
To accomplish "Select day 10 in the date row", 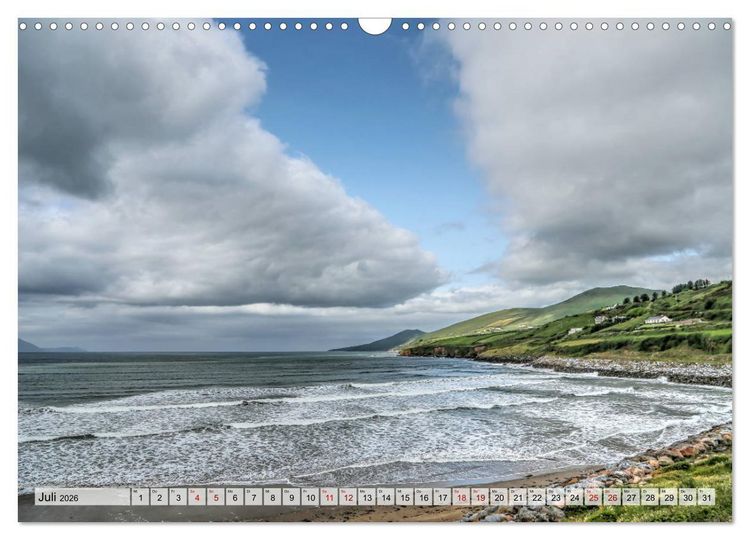I will point(310,496).
